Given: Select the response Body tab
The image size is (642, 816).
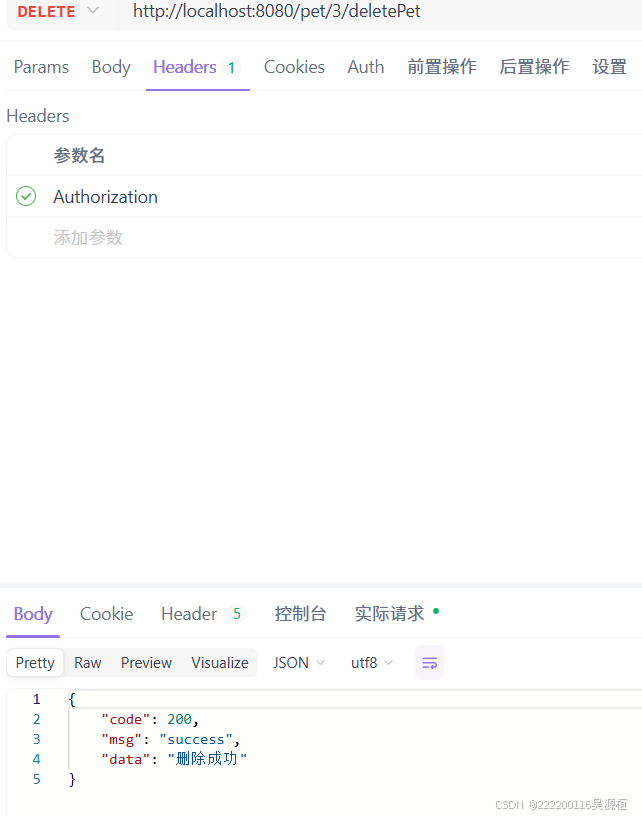Looking at the screenshot, I should pos(33,614).
